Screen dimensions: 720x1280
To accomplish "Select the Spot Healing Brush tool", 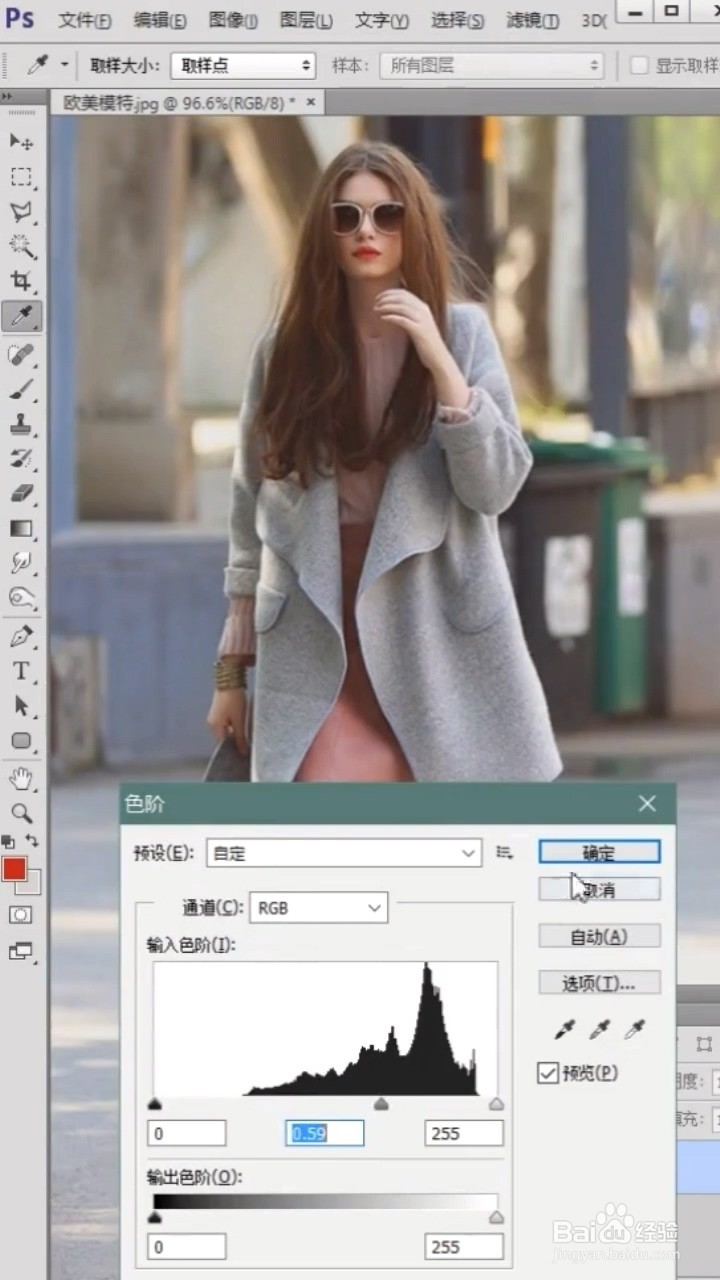I will (x=21, y=354).
